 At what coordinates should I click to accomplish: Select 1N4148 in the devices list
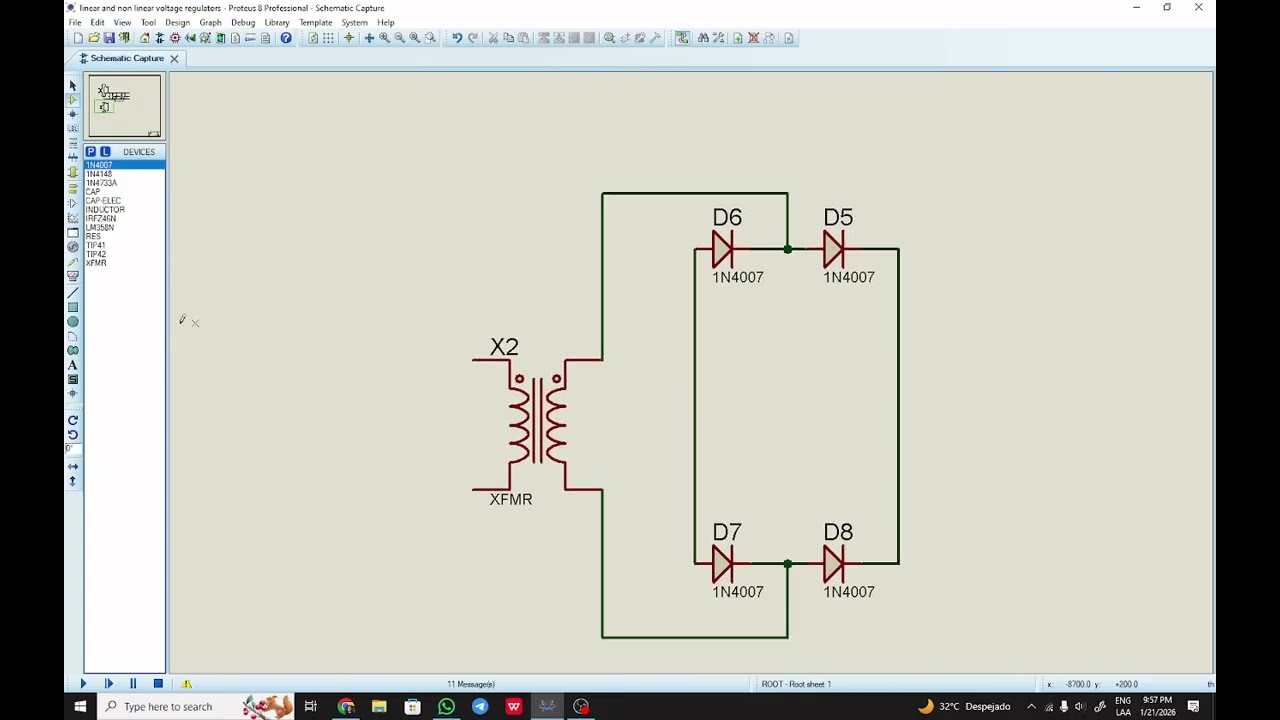[125, 174]
